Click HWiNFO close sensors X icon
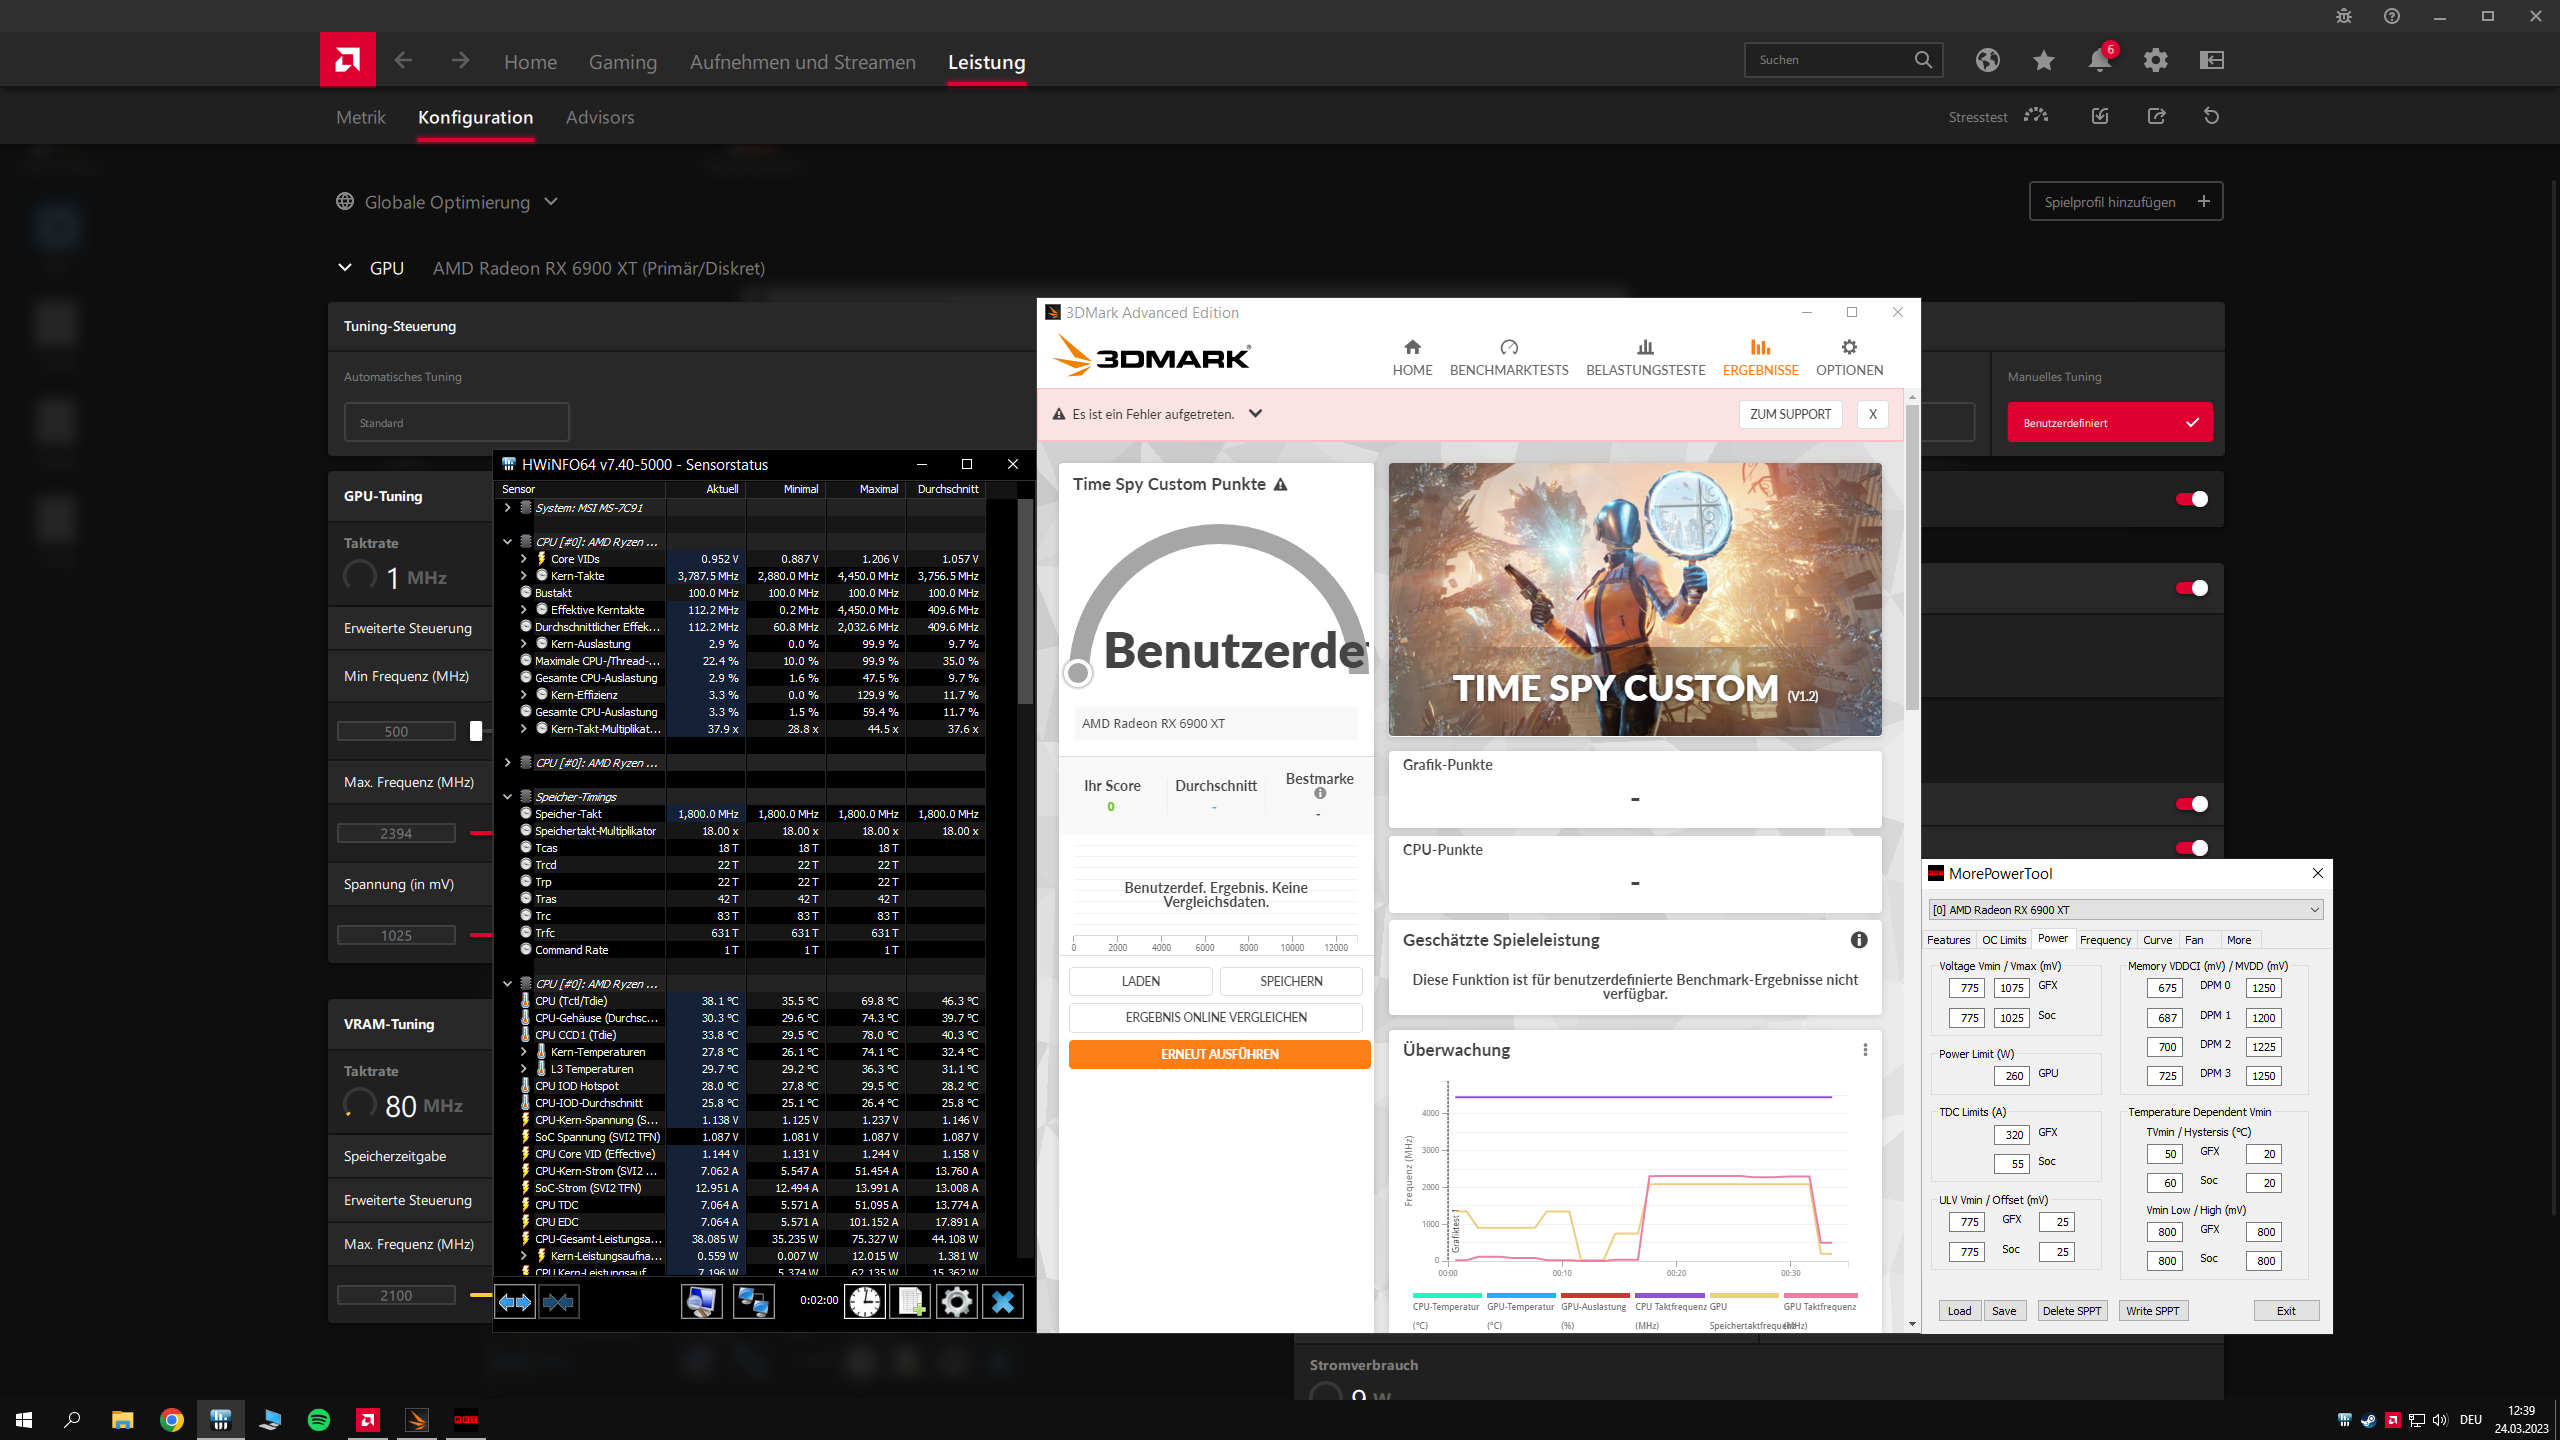Viewport: 2560px width, 1440px height. pos(1003,1301)
